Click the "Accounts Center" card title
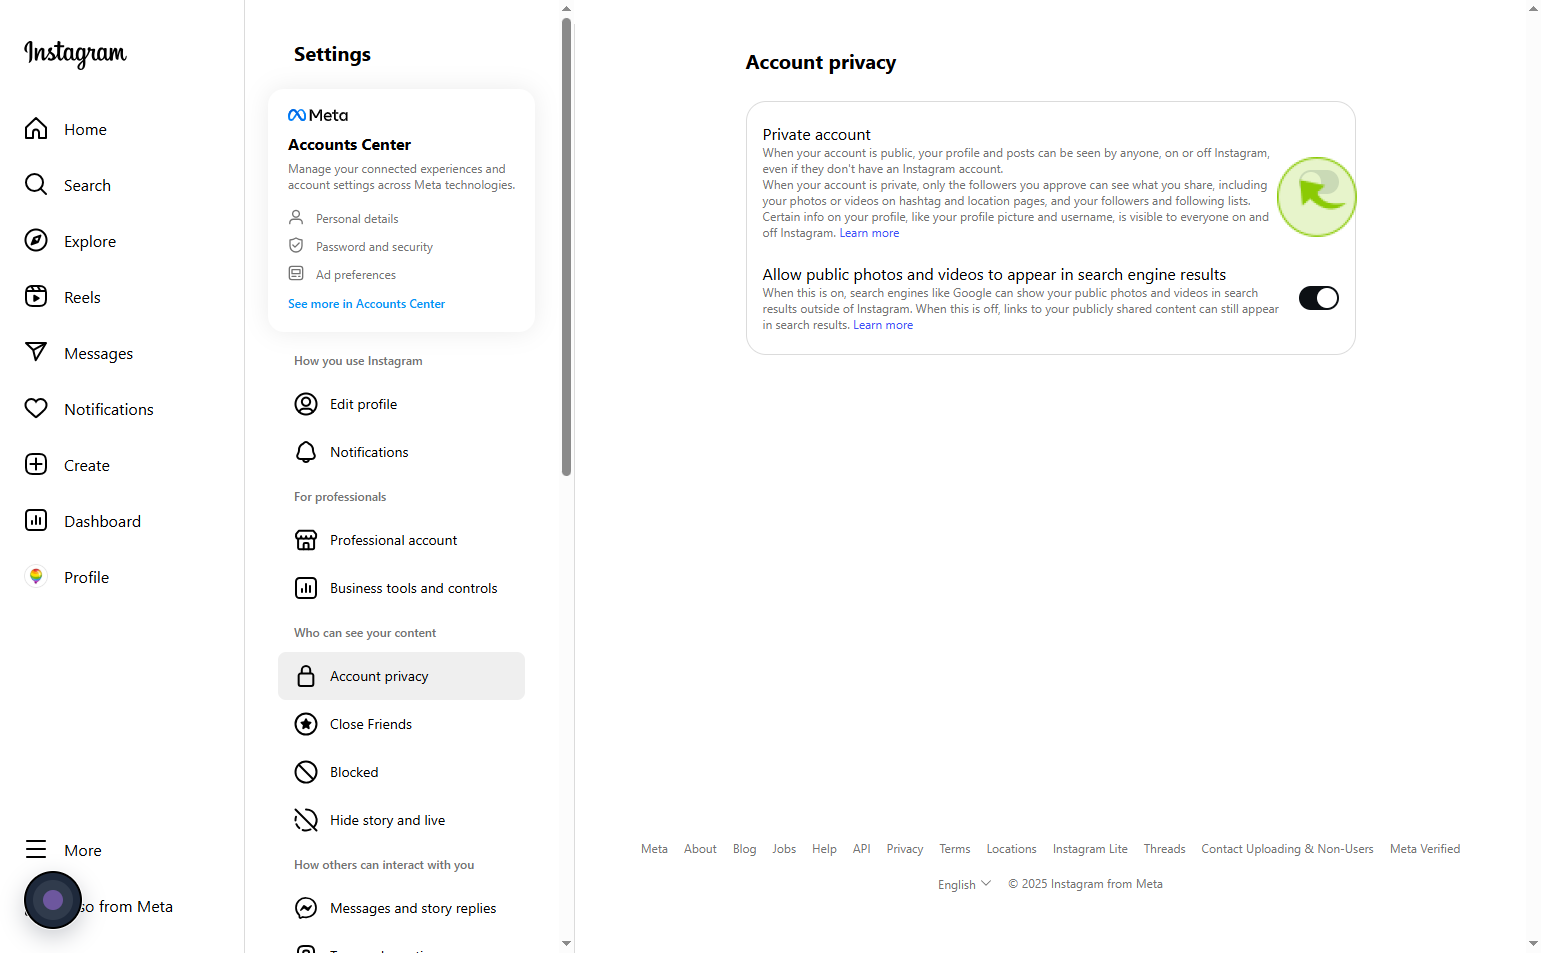This screenshot has height=953, width=1541. coord(349,145)
